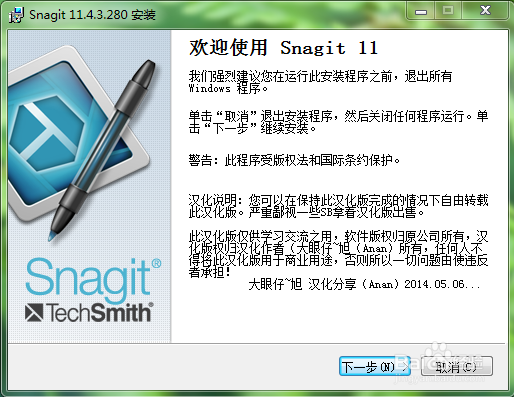The height and width of the screenshot is (397, 514).
Task: Minimize the Snagit installer window
Action: 421,12
